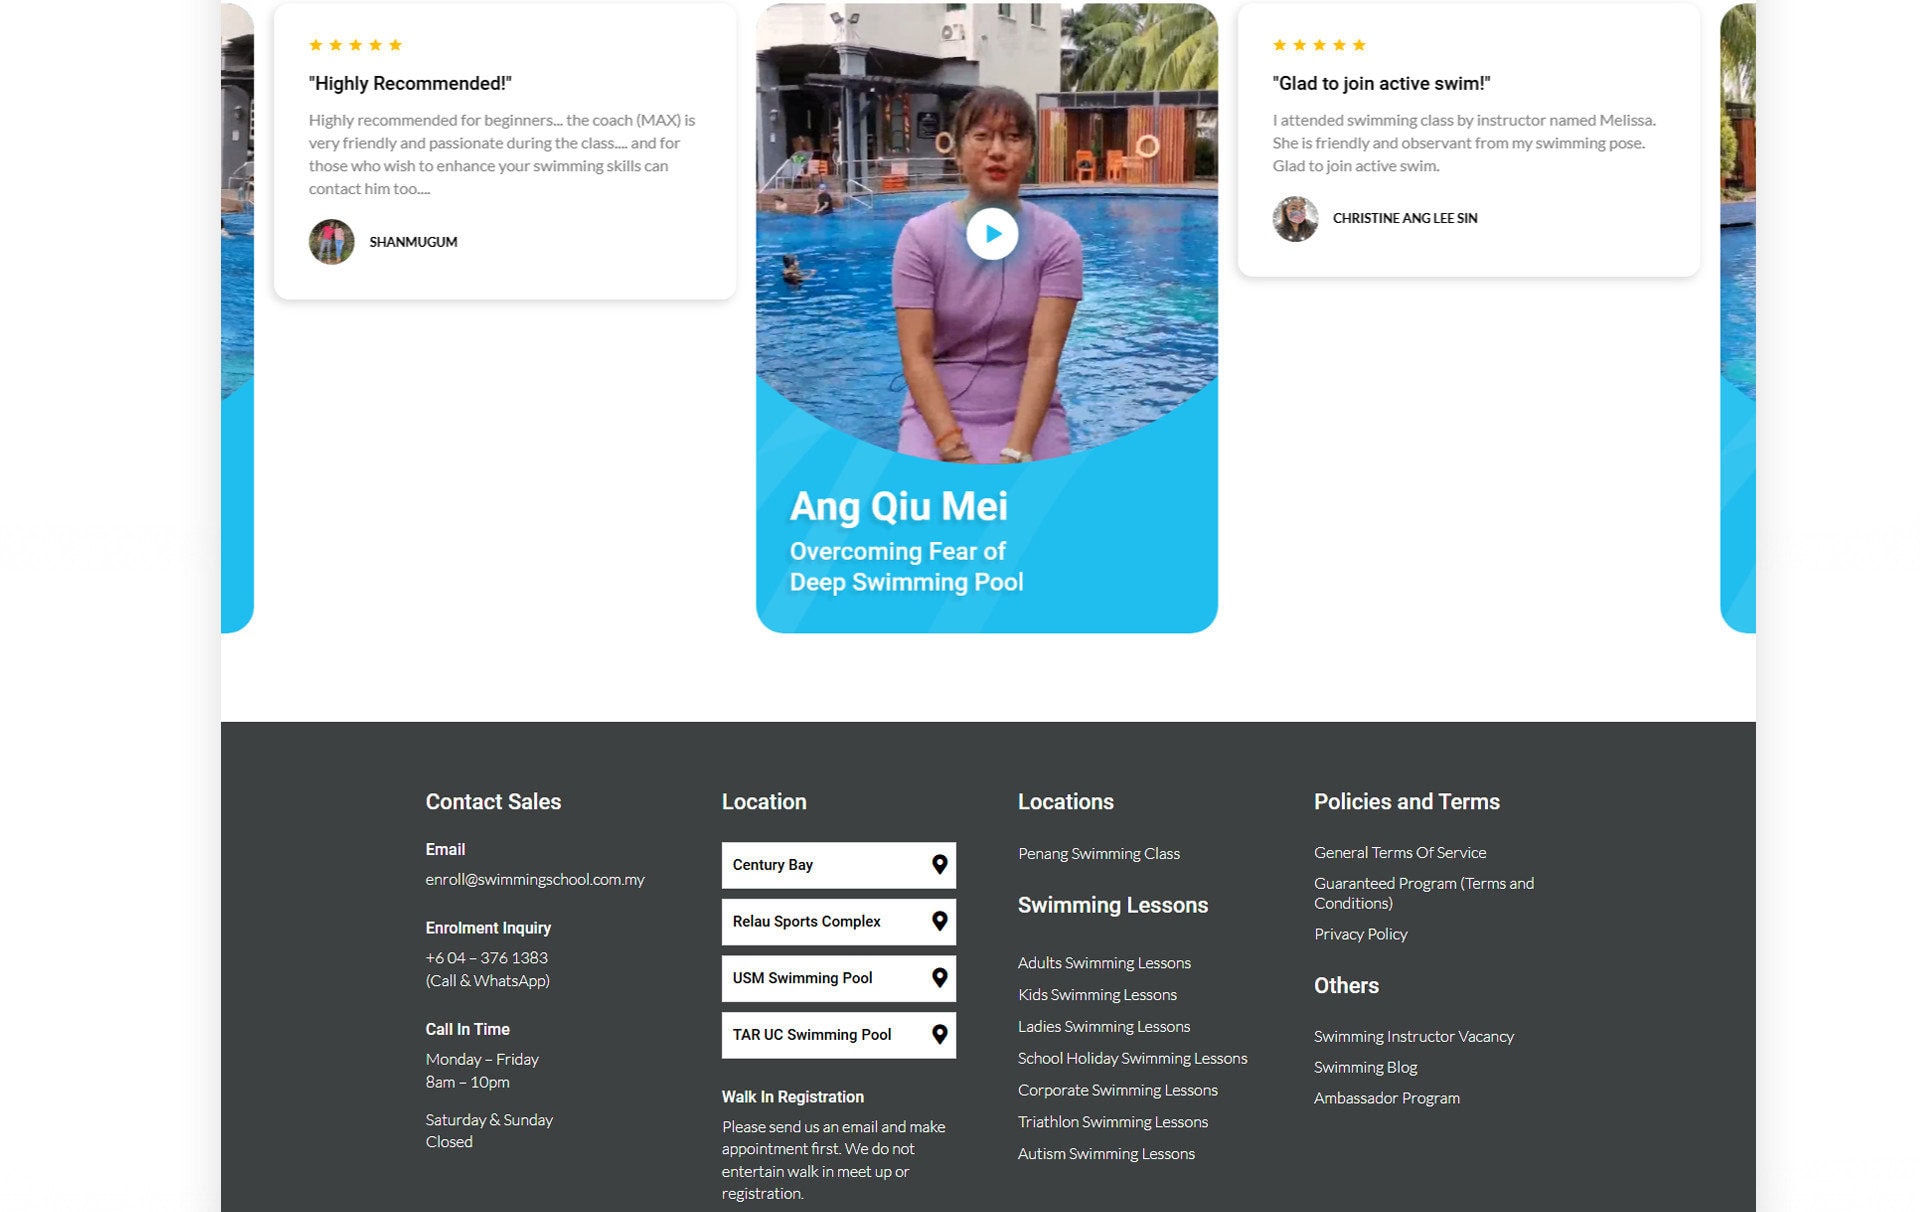Open General Terms Of Service
Screen dimensions: 1920x1212
point(1399,853)
